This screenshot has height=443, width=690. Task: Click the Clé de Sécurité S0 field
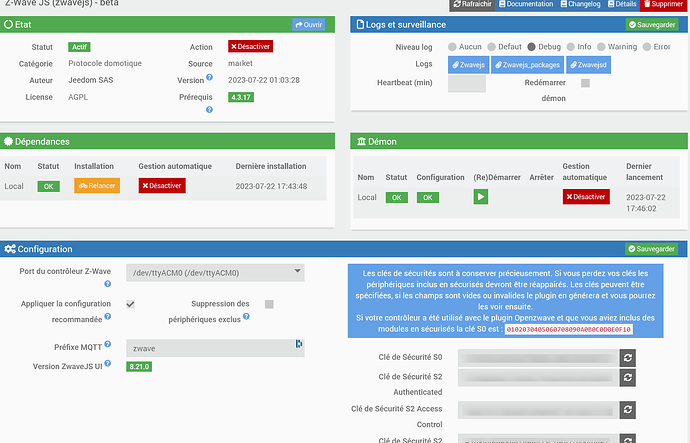539,358
